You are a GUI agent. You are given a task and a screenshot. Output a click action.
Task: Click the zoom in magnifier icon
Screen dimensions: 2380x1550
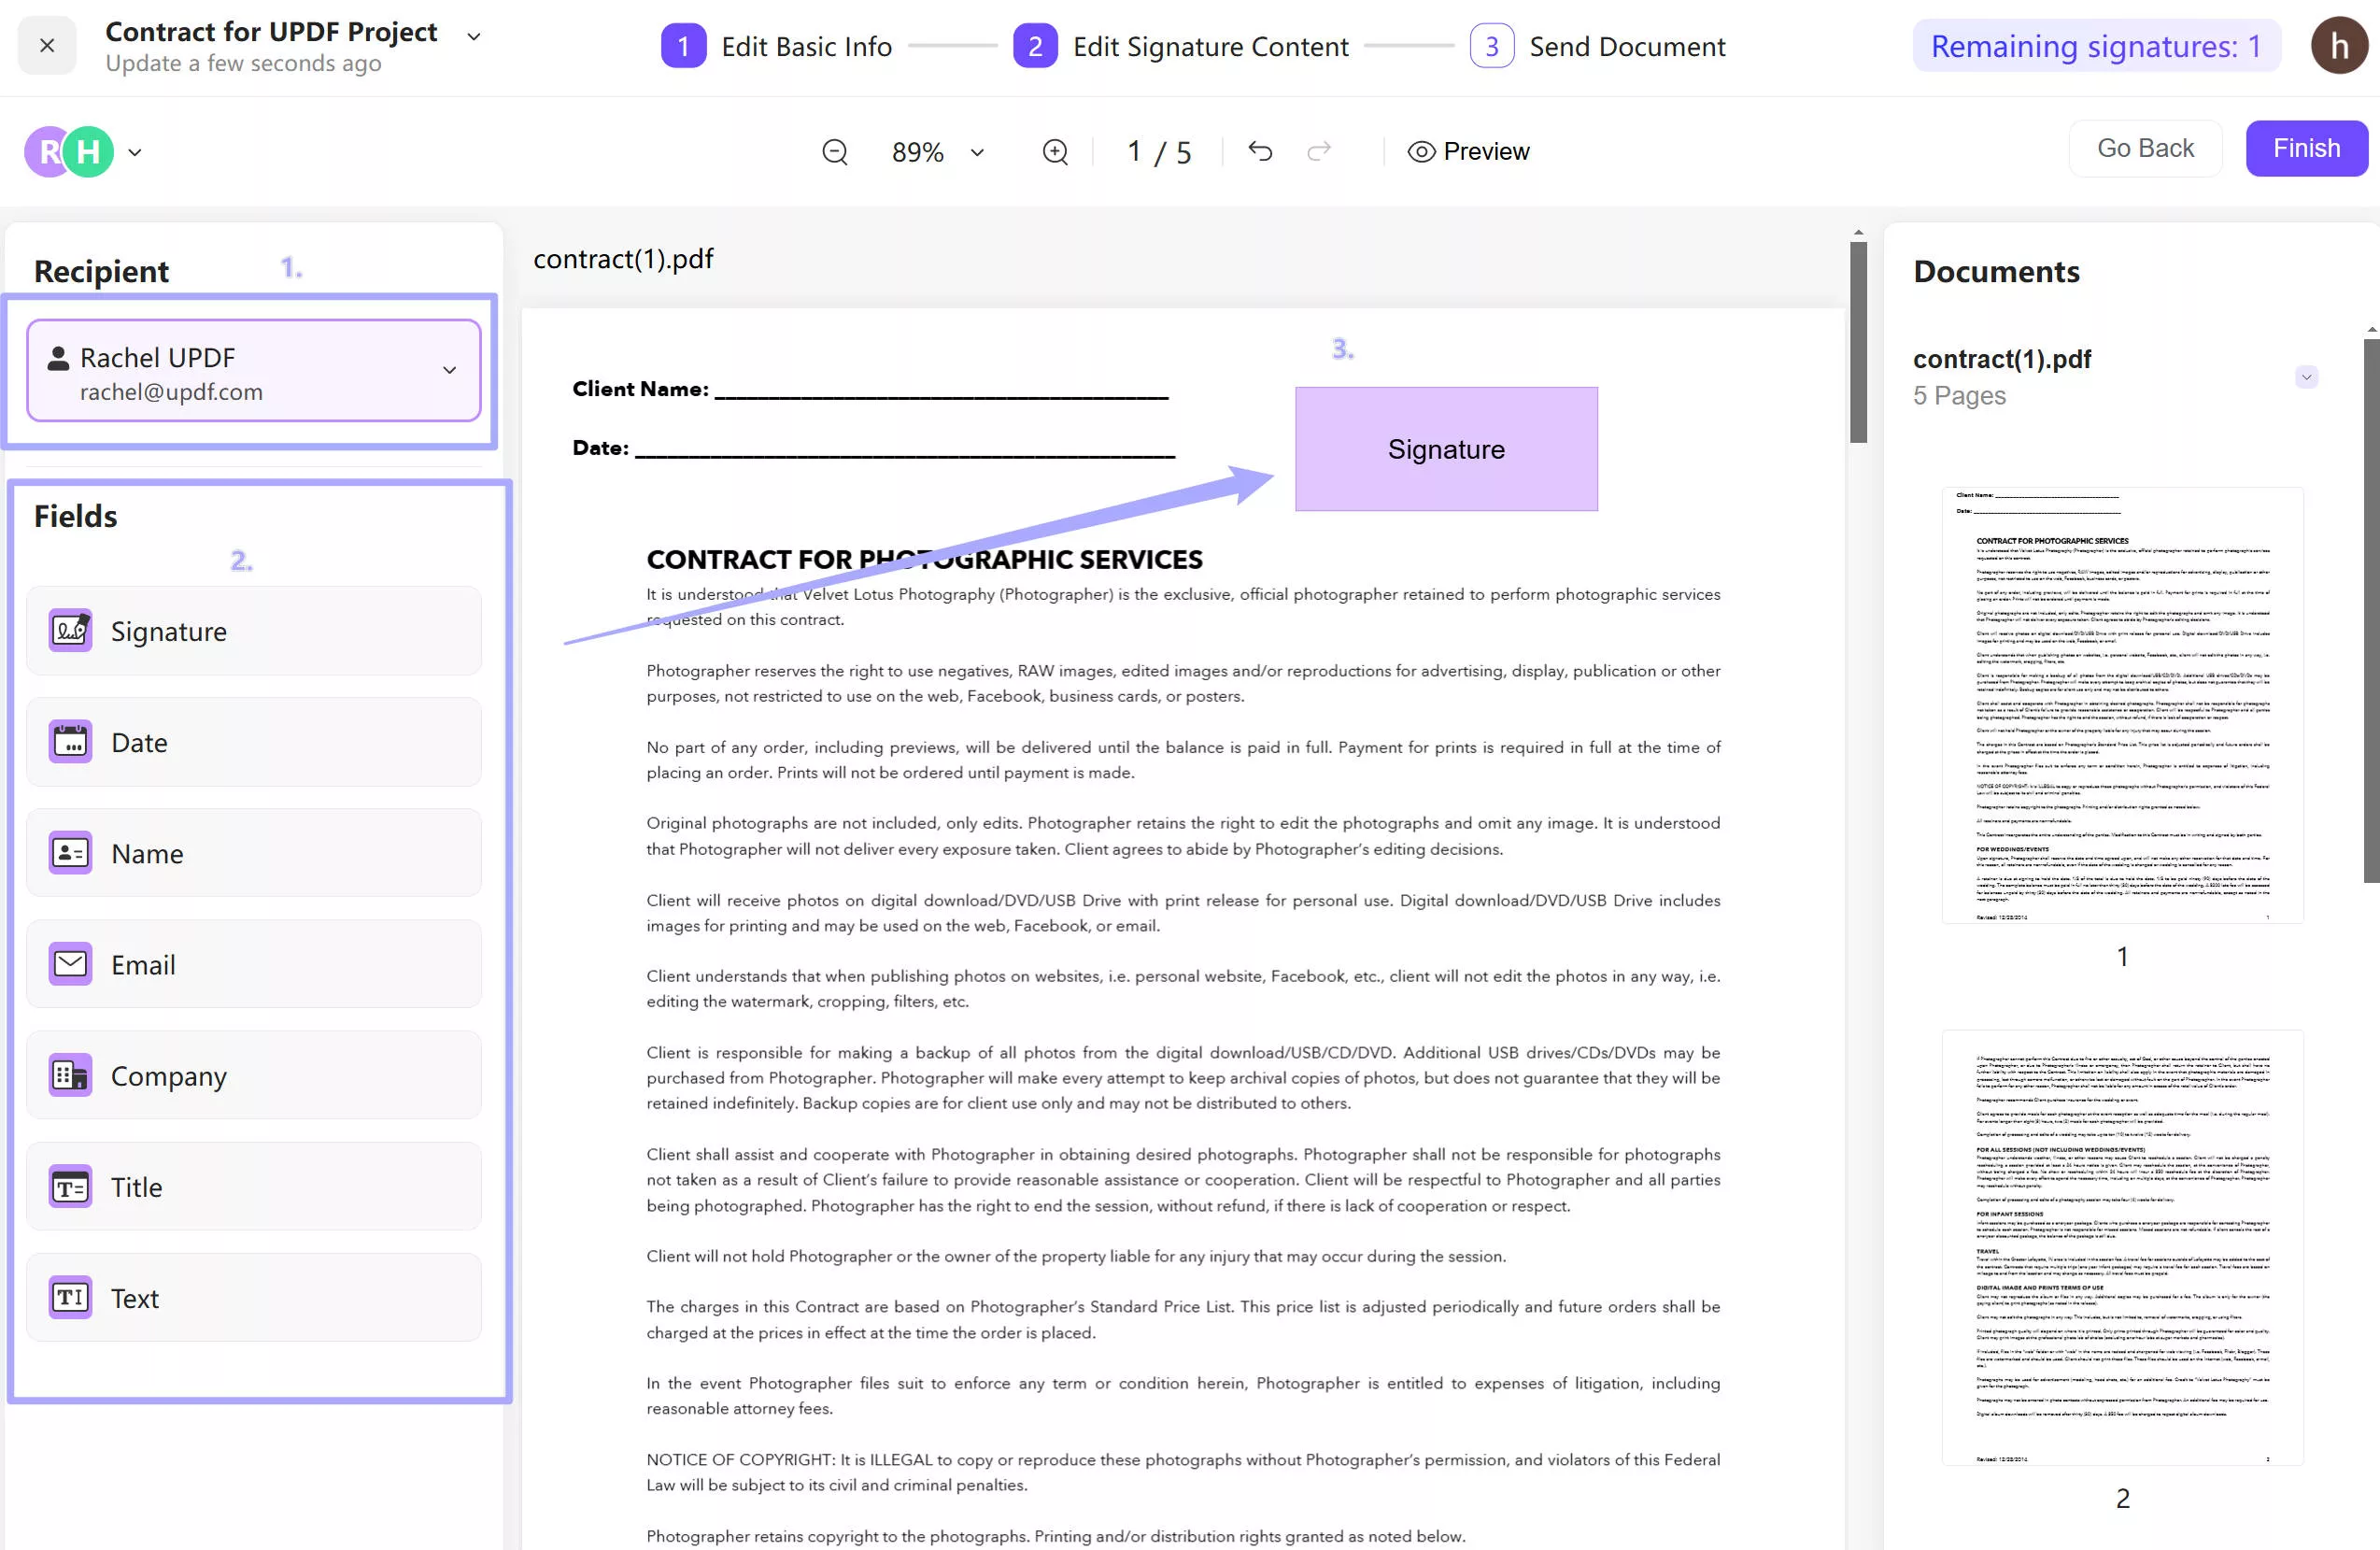1055,152
